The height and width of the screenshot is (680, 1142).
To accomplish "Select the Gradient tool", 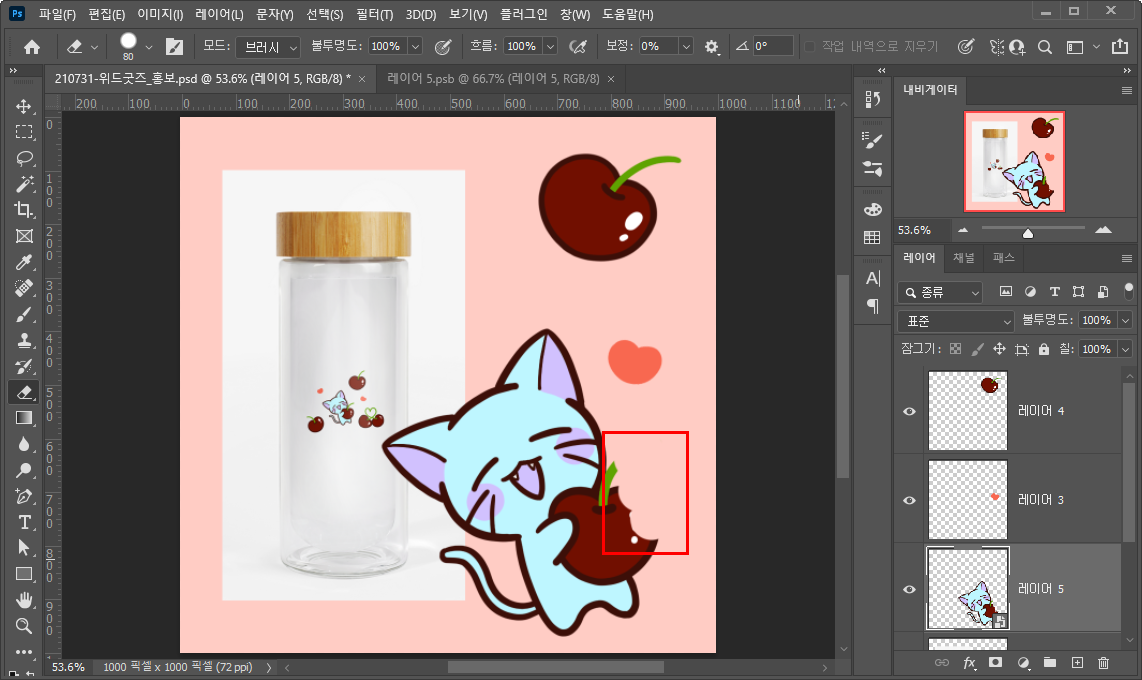I will pyautogui.click(x=24, y=418).
